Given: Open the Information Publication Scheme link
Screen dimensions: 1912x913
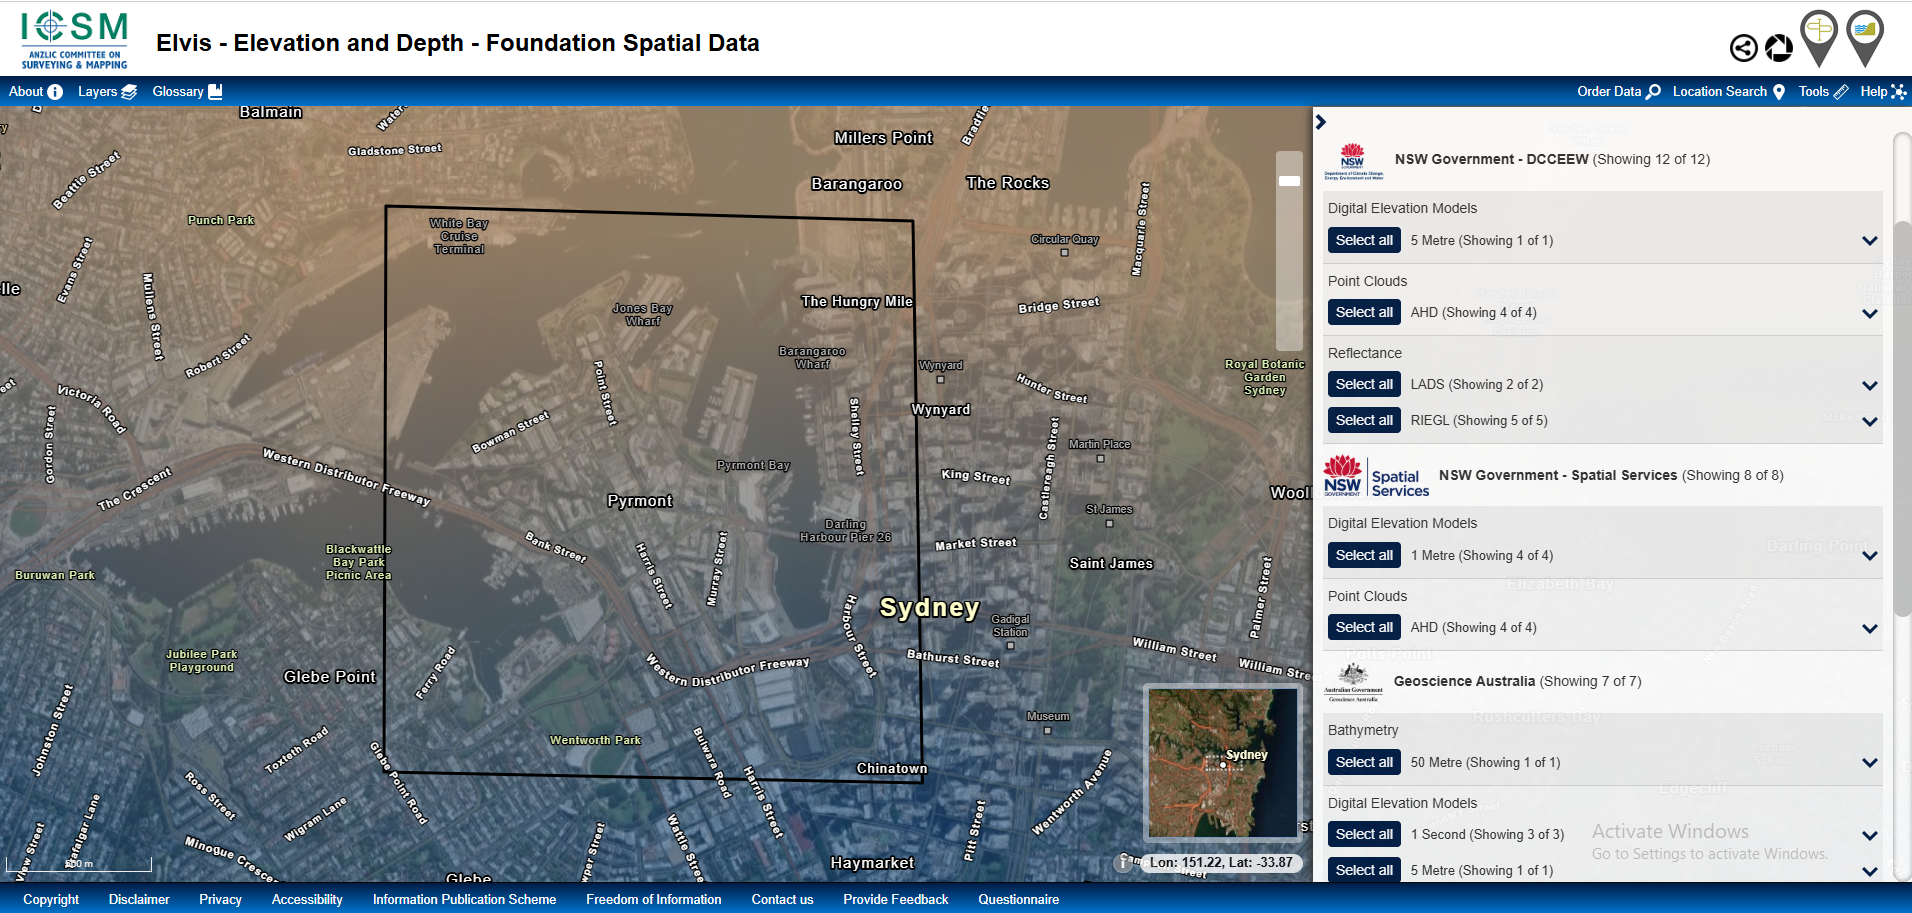Looking at the screenshot, I should pos(464,899).
